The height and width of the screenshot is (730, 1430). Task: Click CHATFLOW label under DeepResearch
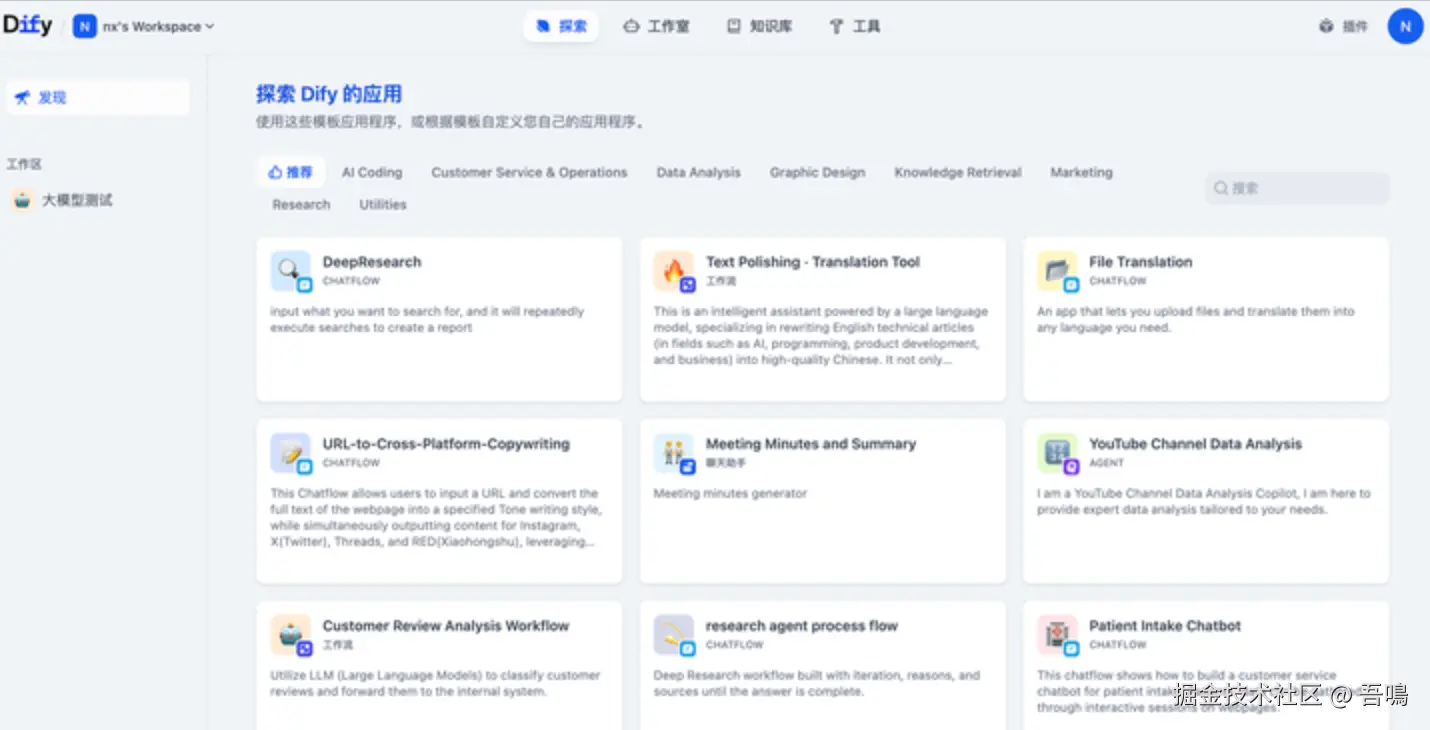click(351, 281)
